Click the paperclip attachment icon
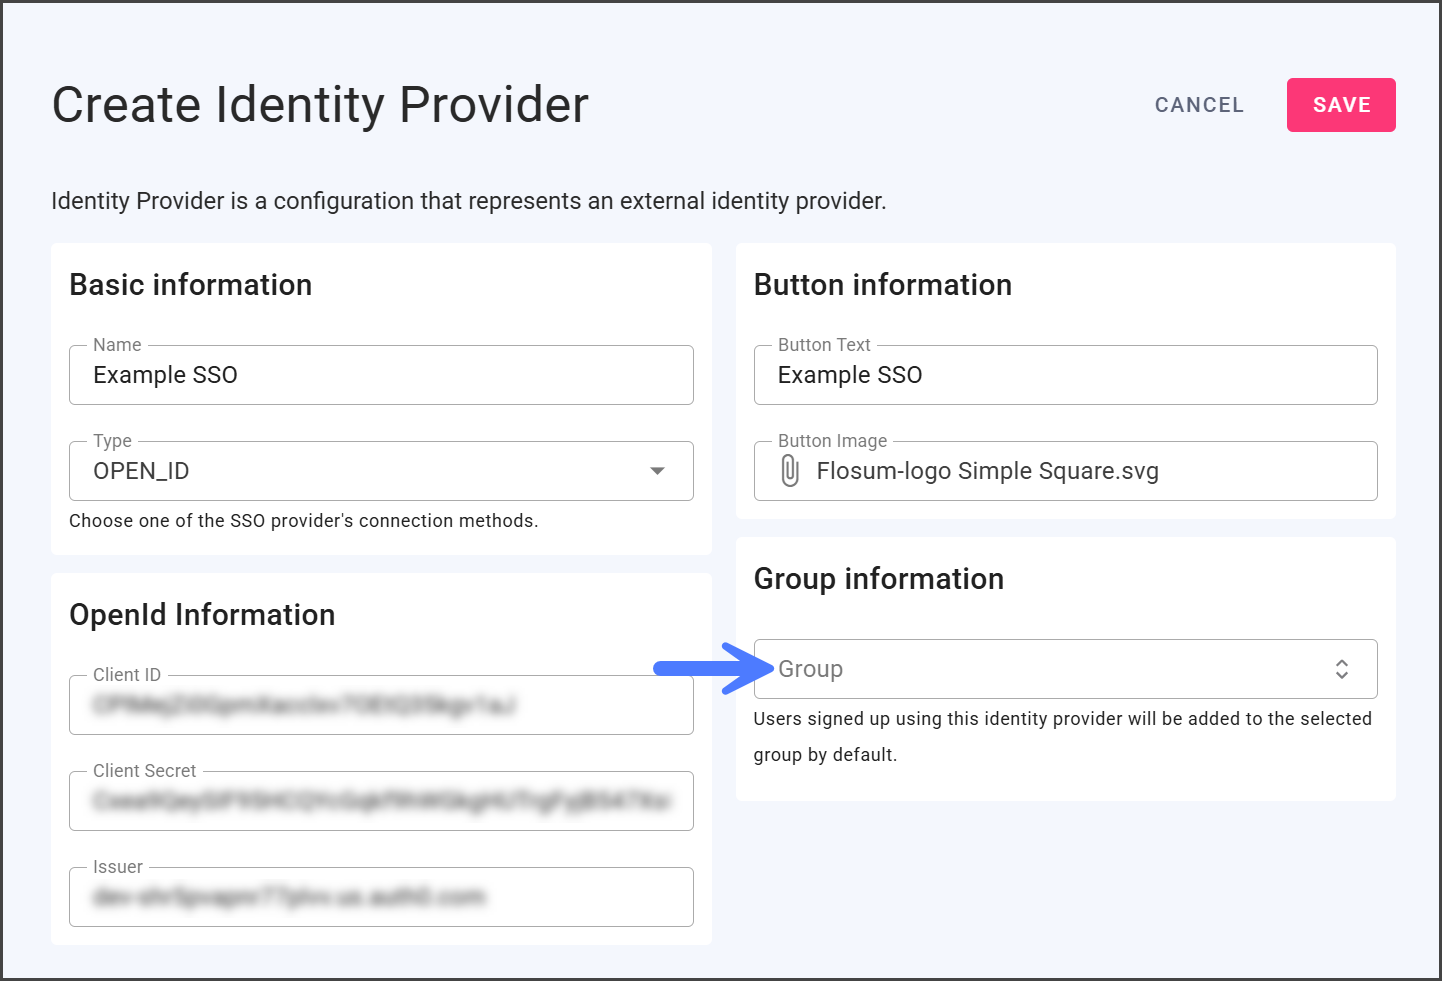Image resolution: width=1442 pixels, height=981 pixels. click(x=790, y=471)
